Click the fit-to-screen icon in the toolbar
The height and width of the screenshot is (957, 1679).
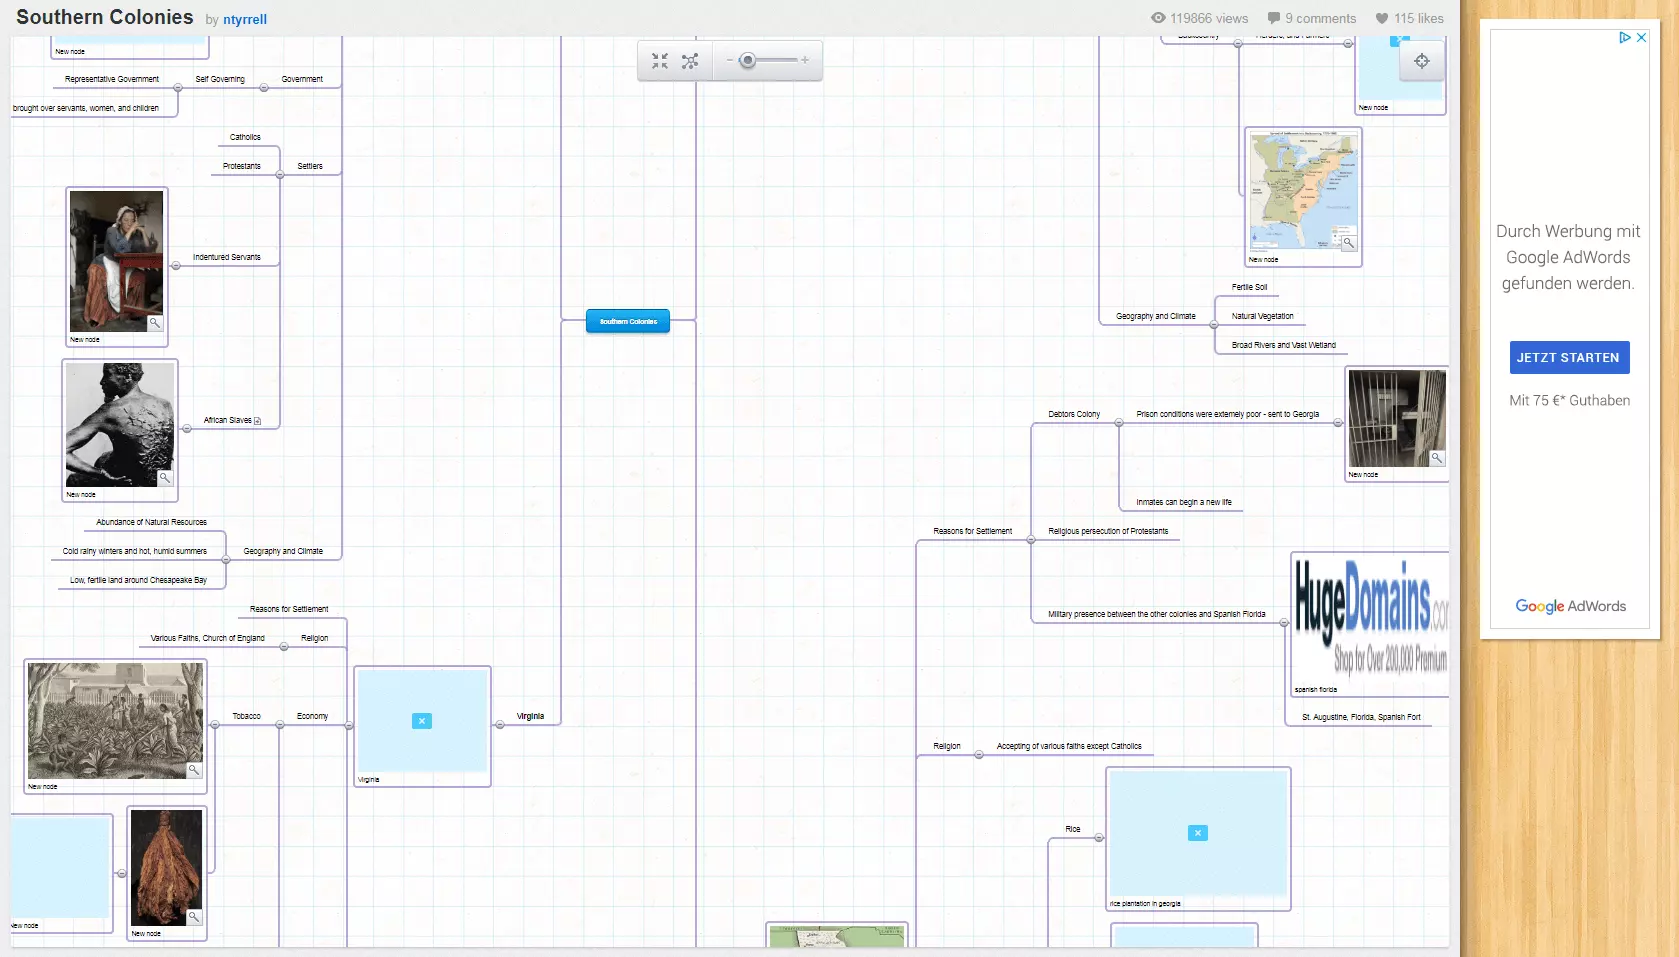(x=660, y=61)
